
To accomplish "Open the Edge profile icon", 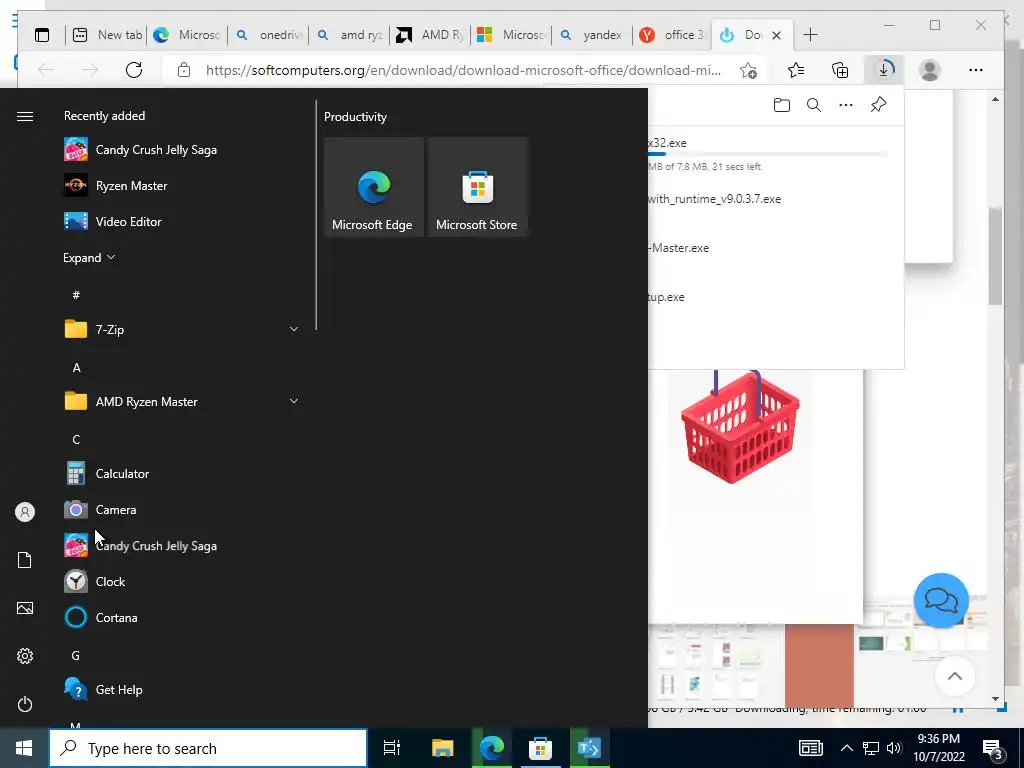I will [x=929, y=70].
